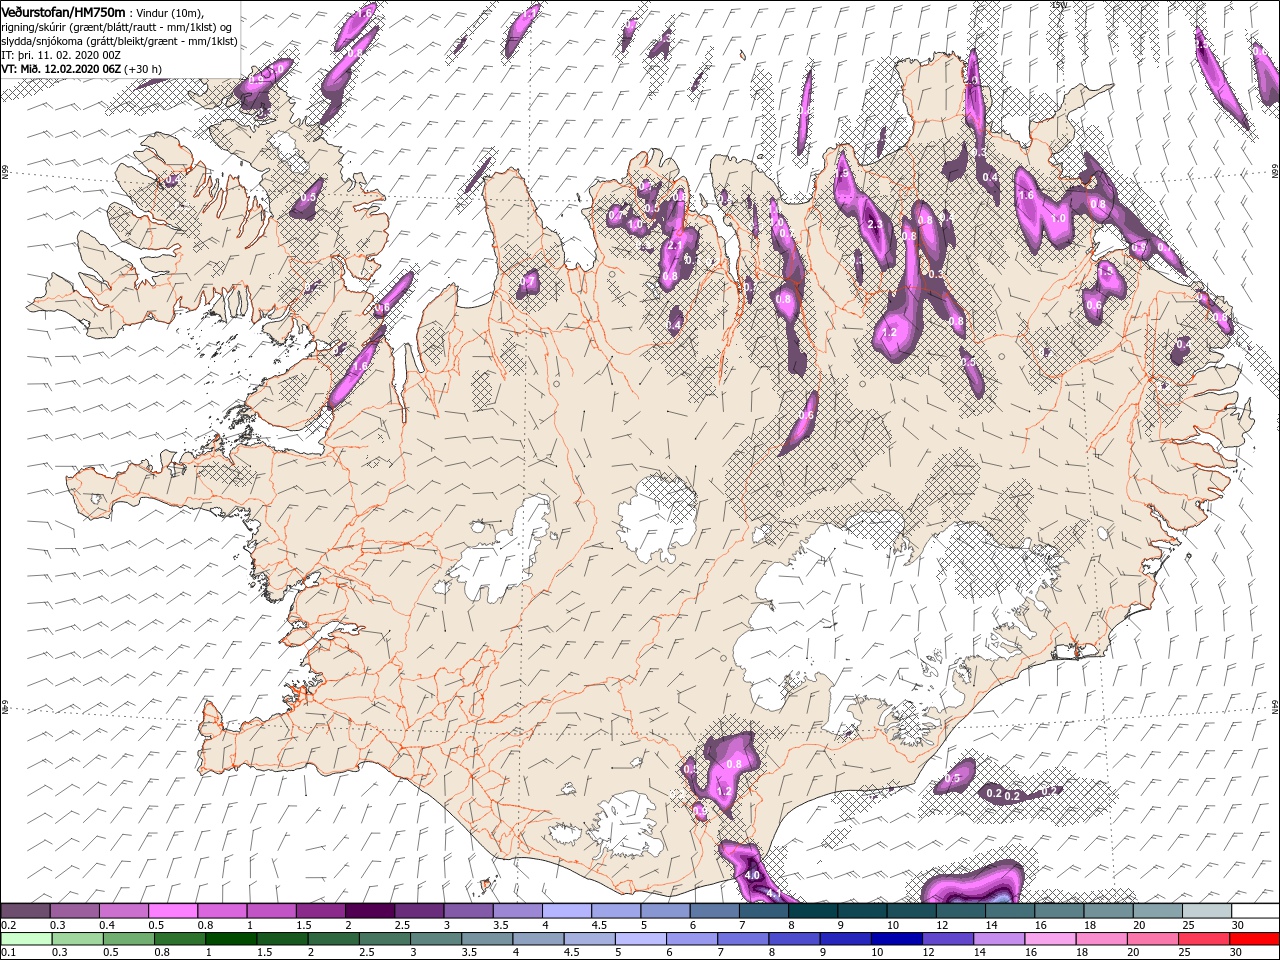Click the bright red swatch ending the lower legend

coord(1253,939)
